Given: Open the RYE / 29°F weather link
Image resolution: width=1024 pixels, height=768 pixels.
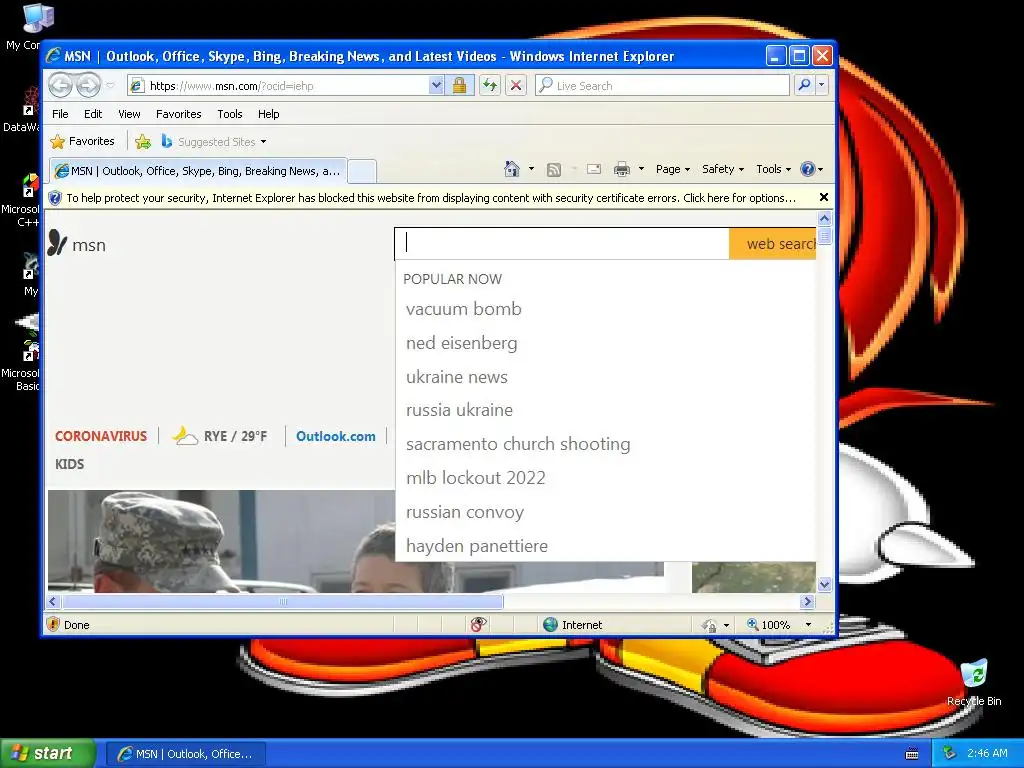Looking at the screenshot, I should (x=219, y=436).
